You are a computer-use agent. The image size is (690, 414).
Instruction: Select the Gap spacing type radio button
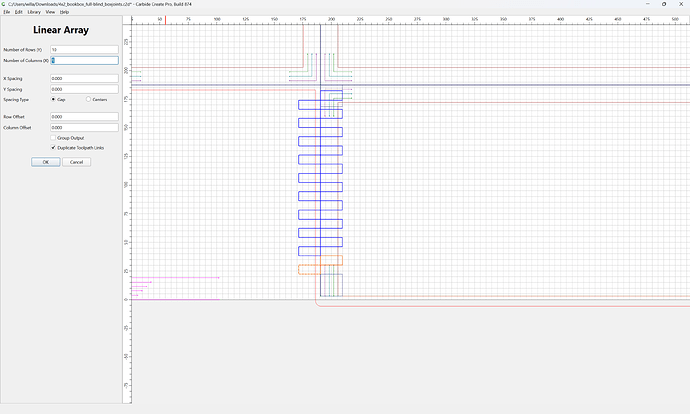(x=53, y=99)
